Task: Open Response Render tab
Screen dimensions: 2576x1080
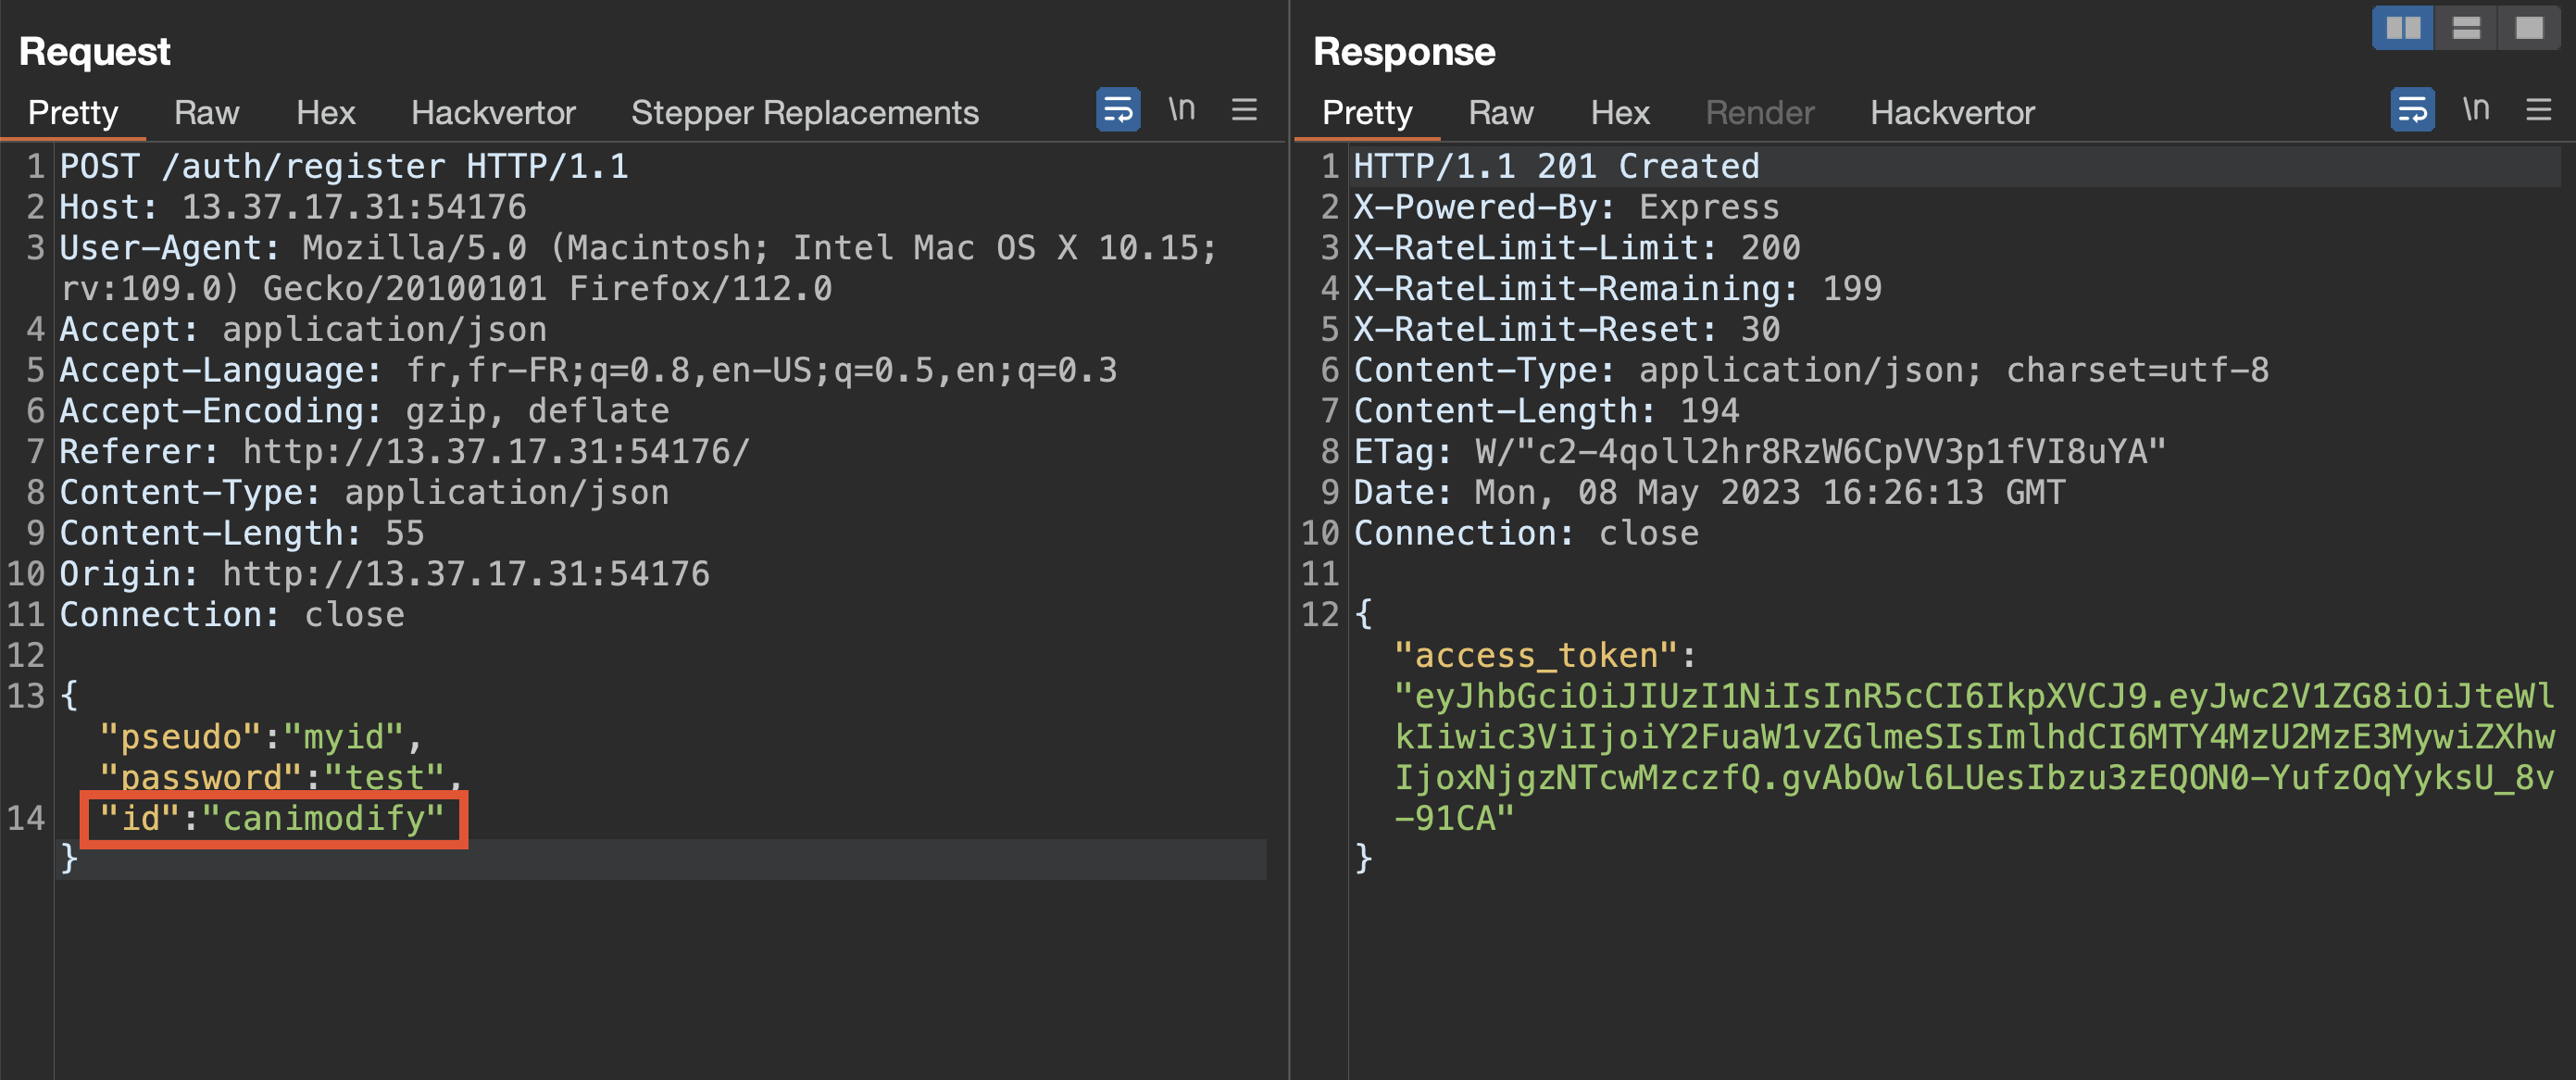Action: 1760,113
